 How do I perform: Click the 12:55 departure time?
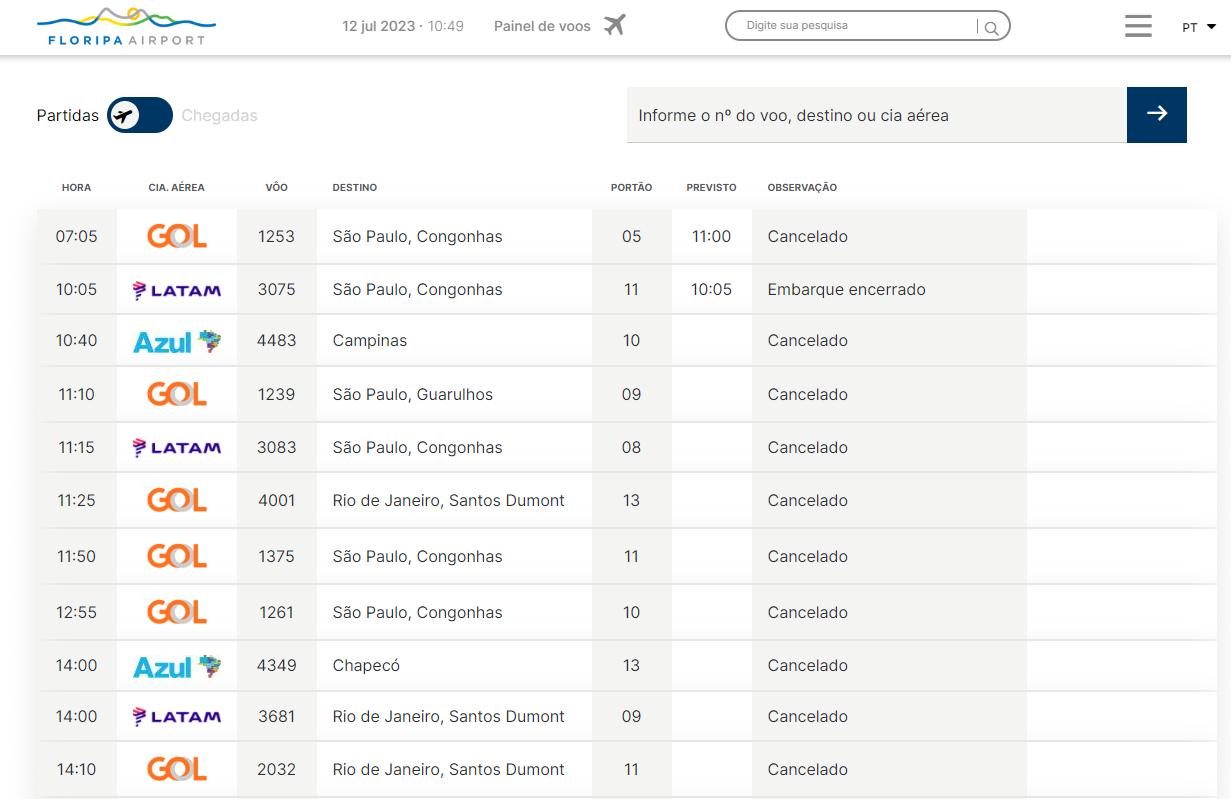coord(76,613)
